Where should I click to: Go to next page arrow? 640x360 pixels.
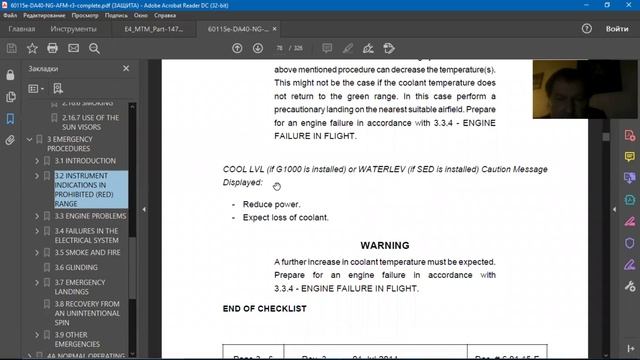coord(258,48)
